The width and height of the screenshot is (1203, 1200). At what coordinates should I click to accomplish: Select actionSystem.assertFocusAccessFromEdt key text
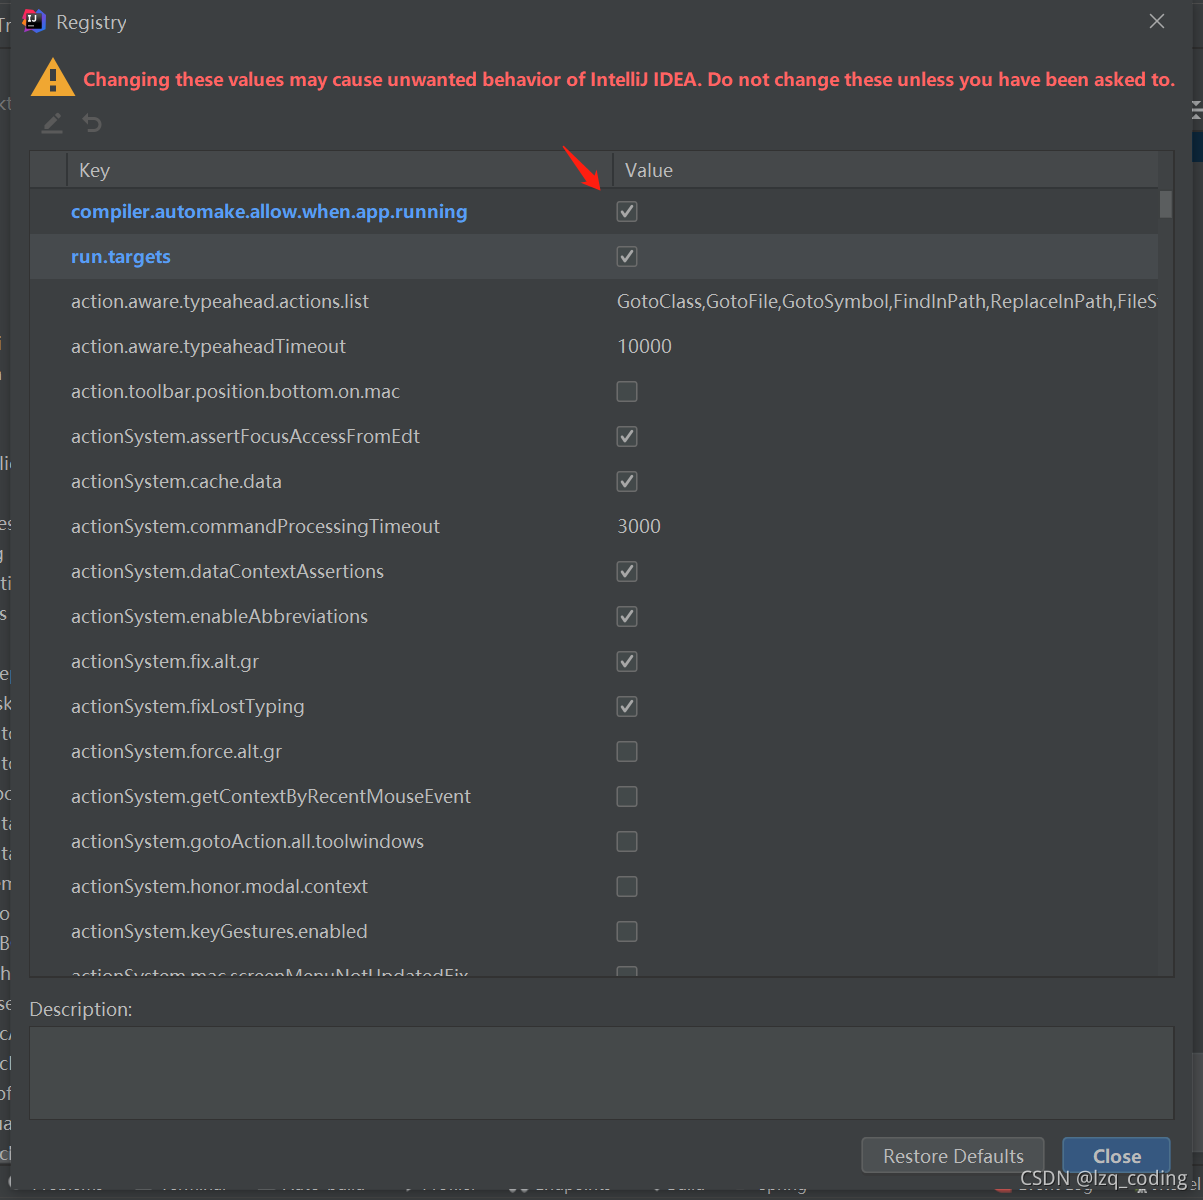point(245,437)
